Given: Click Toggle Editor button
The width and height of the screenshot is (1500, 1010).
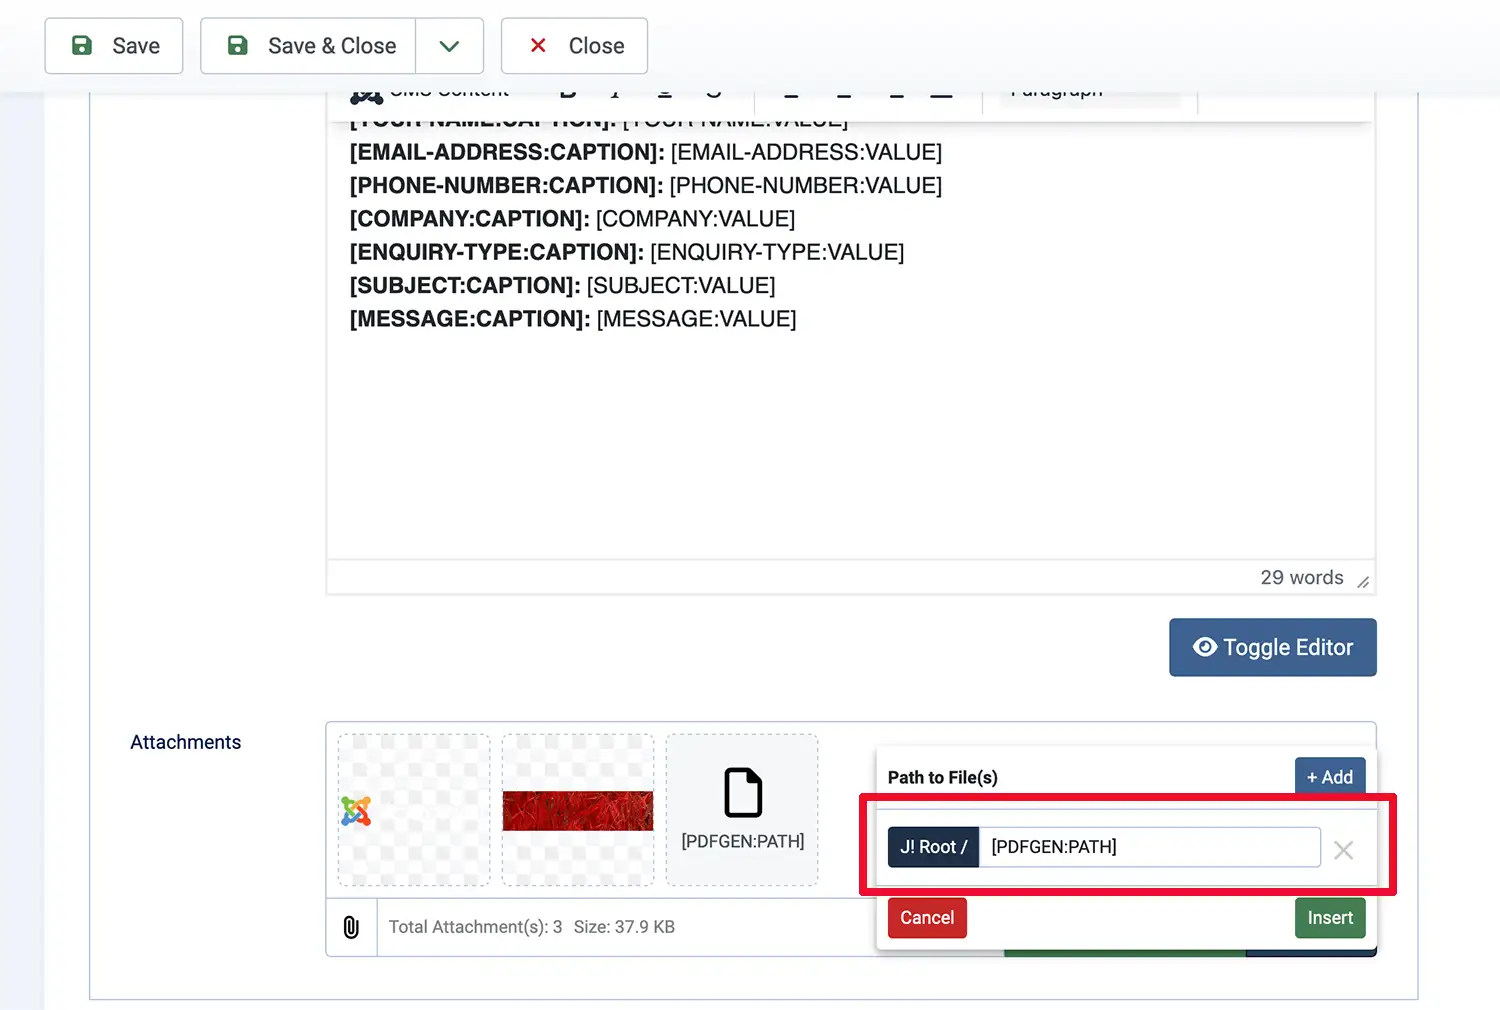Looking at the screenshot, I should coord(1273,647).
